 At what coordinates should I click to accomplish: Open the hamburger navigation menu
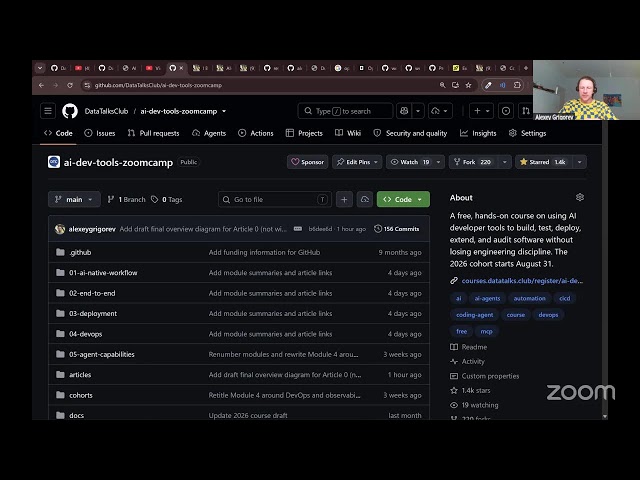(x=48, y=111)
